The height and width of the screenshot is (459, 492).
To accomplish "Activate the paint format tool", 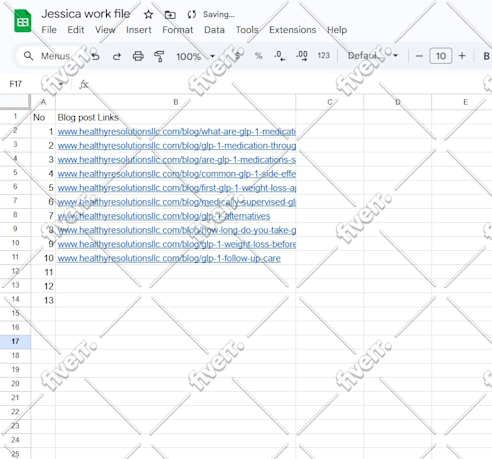I will [x=159, y=56].
